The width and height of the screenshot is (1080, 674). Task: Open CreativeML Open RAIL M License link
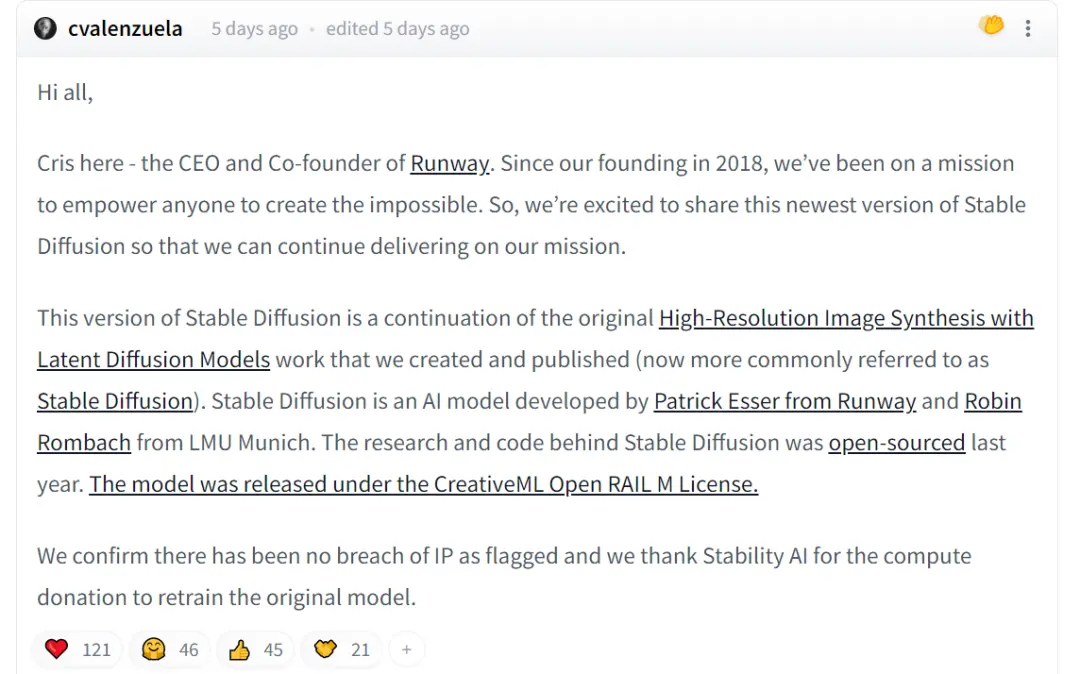click(x=423, y=484)
